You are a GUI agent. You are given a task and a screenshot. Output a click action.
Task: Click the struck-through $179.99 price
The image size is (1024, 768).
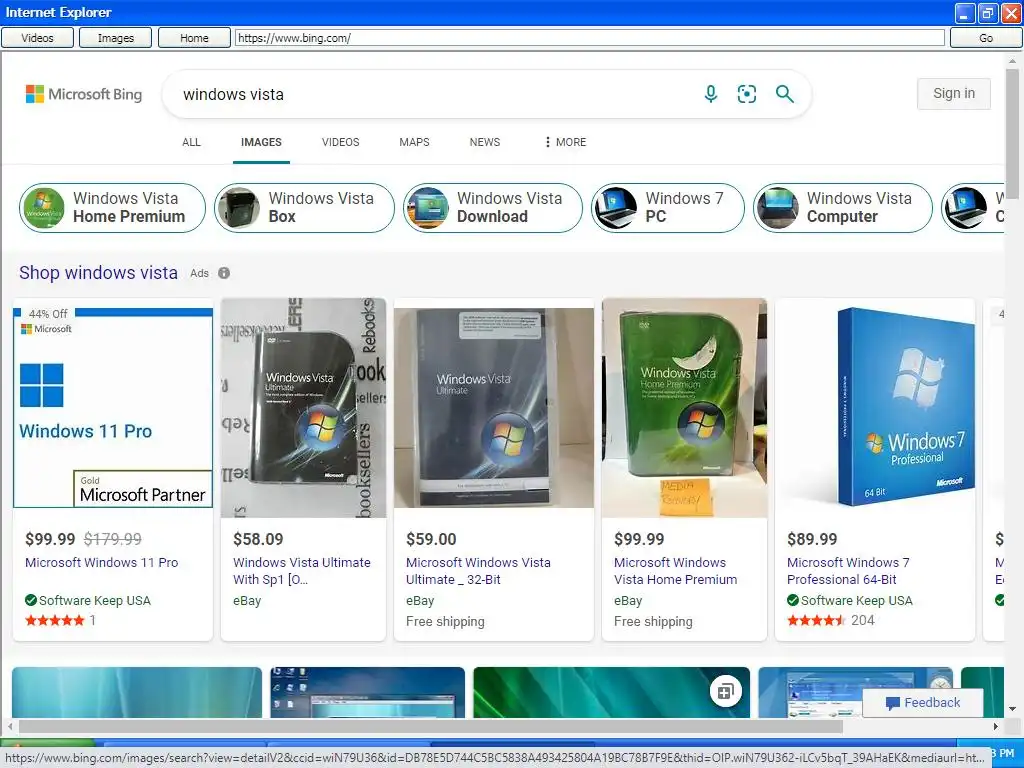click(112, 539)
